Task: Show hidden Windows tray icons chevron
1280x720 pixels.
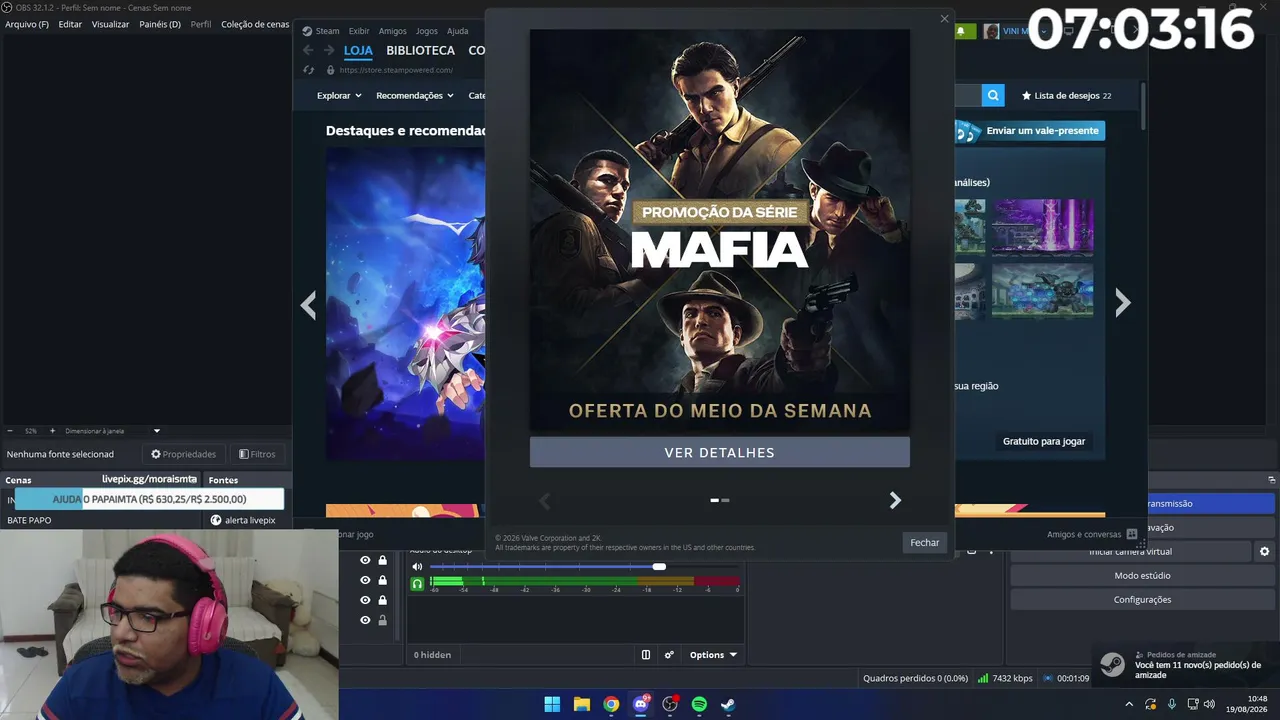Action: point(1129,704)
